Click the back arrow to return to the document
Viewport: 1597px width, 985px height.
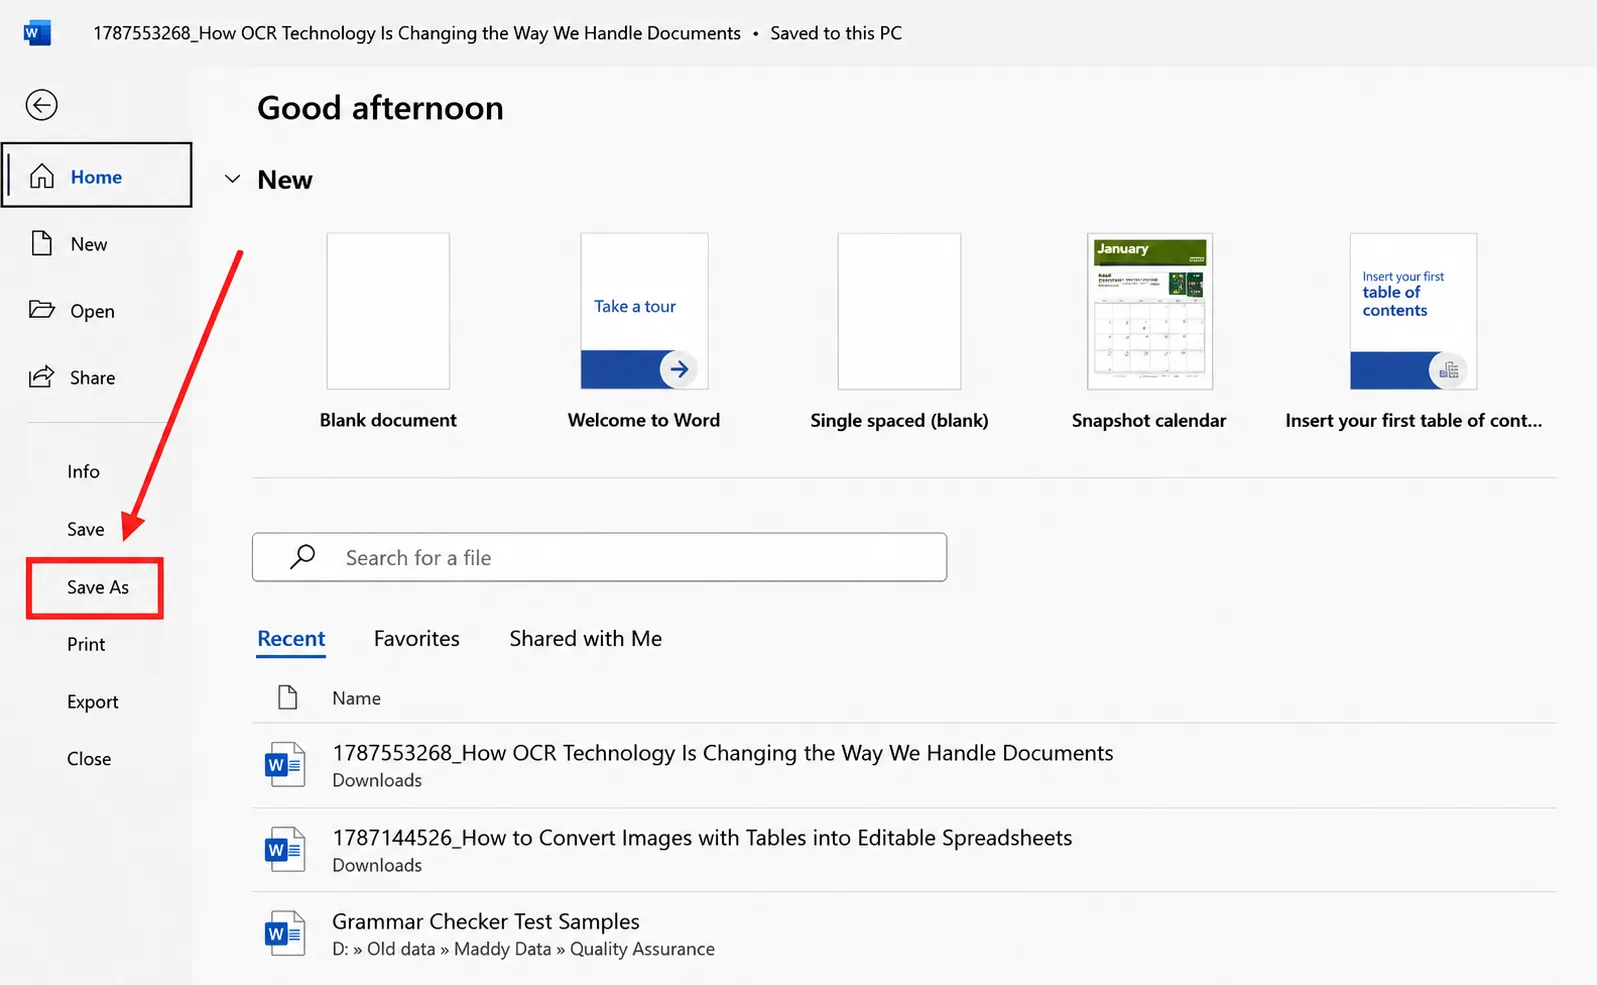coord(41,105)
